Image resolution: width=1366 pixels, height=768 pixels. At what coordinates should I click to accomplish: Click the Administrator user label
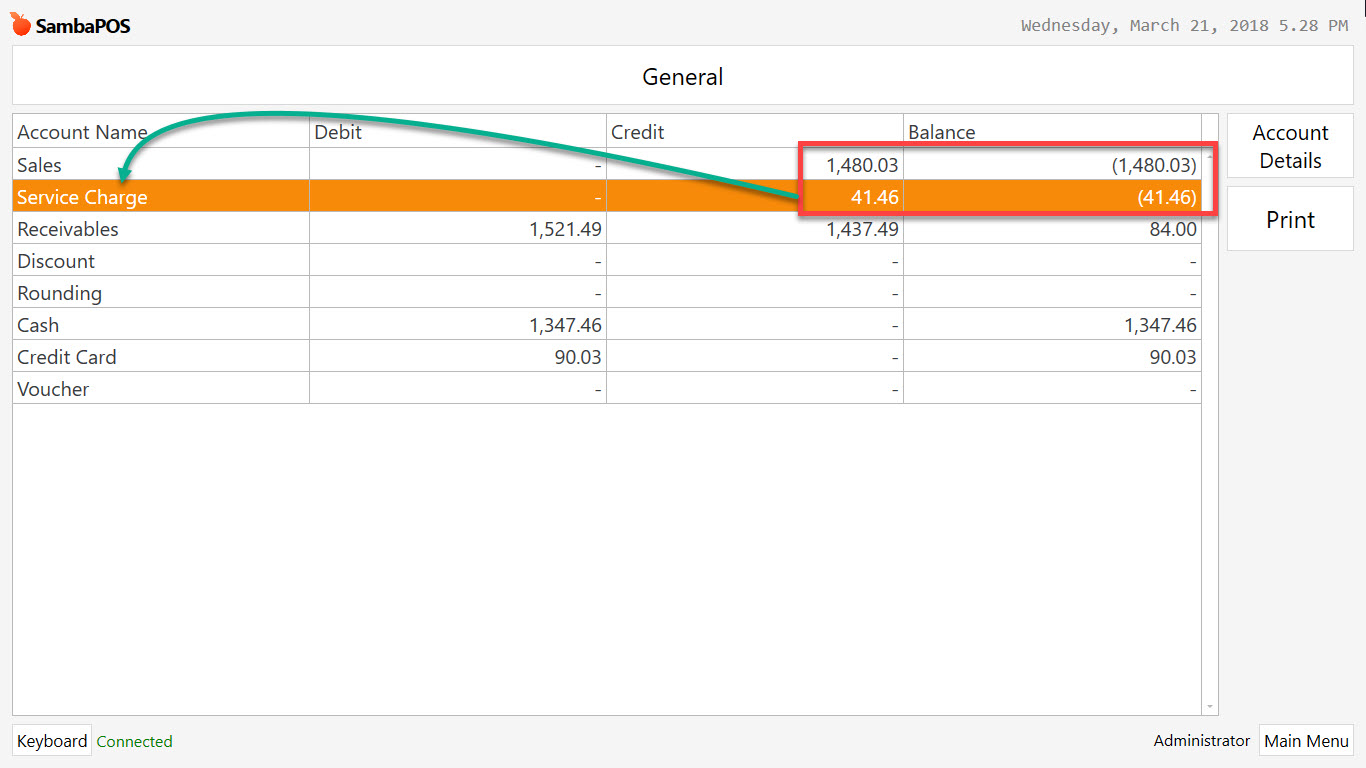(x=1201, y=740)
